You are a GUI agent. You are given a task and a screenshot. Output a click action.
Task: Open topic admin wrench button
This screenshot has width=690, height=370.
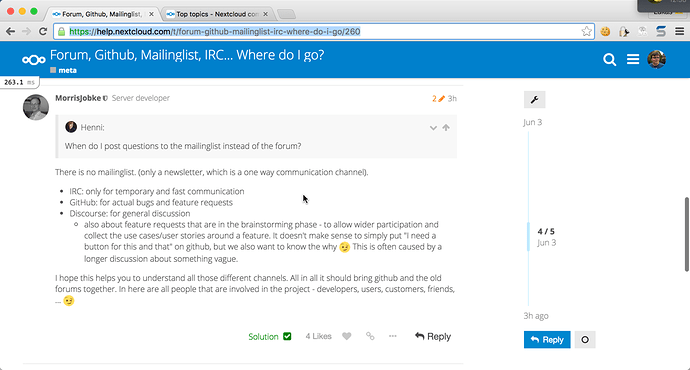click(x=535, y=100)
